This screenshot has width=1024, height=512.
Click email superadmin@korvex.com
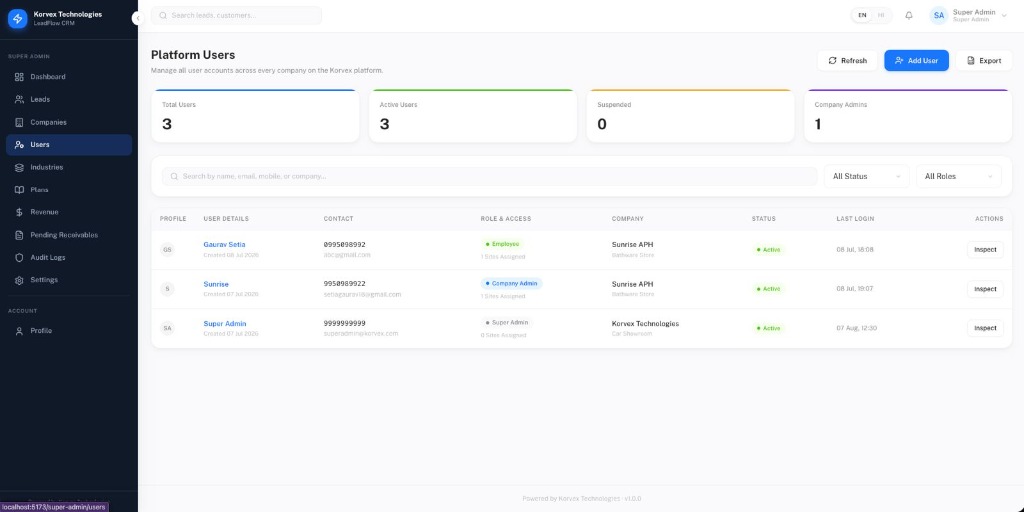360,333
